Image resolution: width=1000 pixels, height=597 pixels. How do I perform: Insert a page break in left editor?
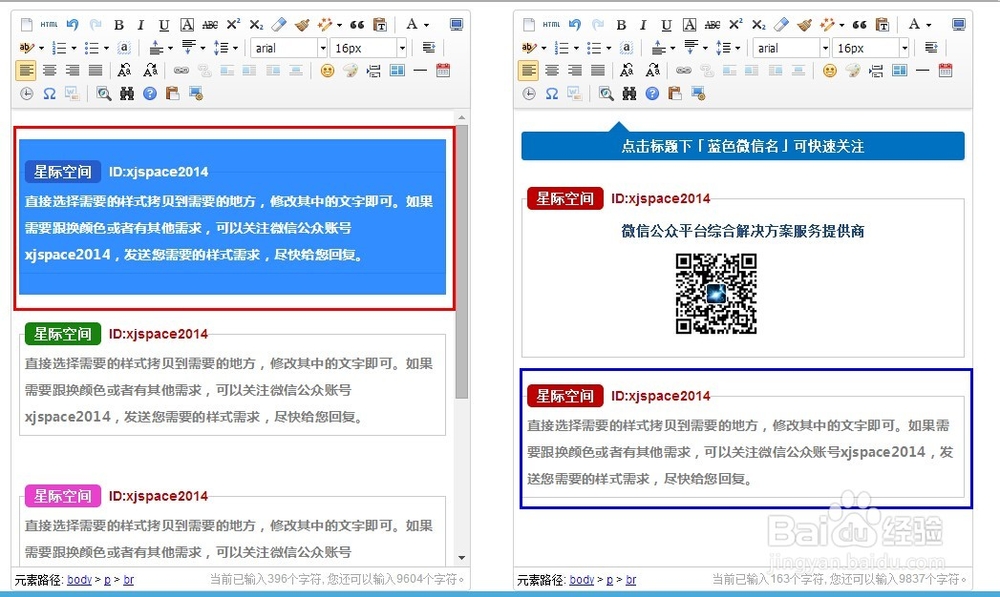coord(373,71)
